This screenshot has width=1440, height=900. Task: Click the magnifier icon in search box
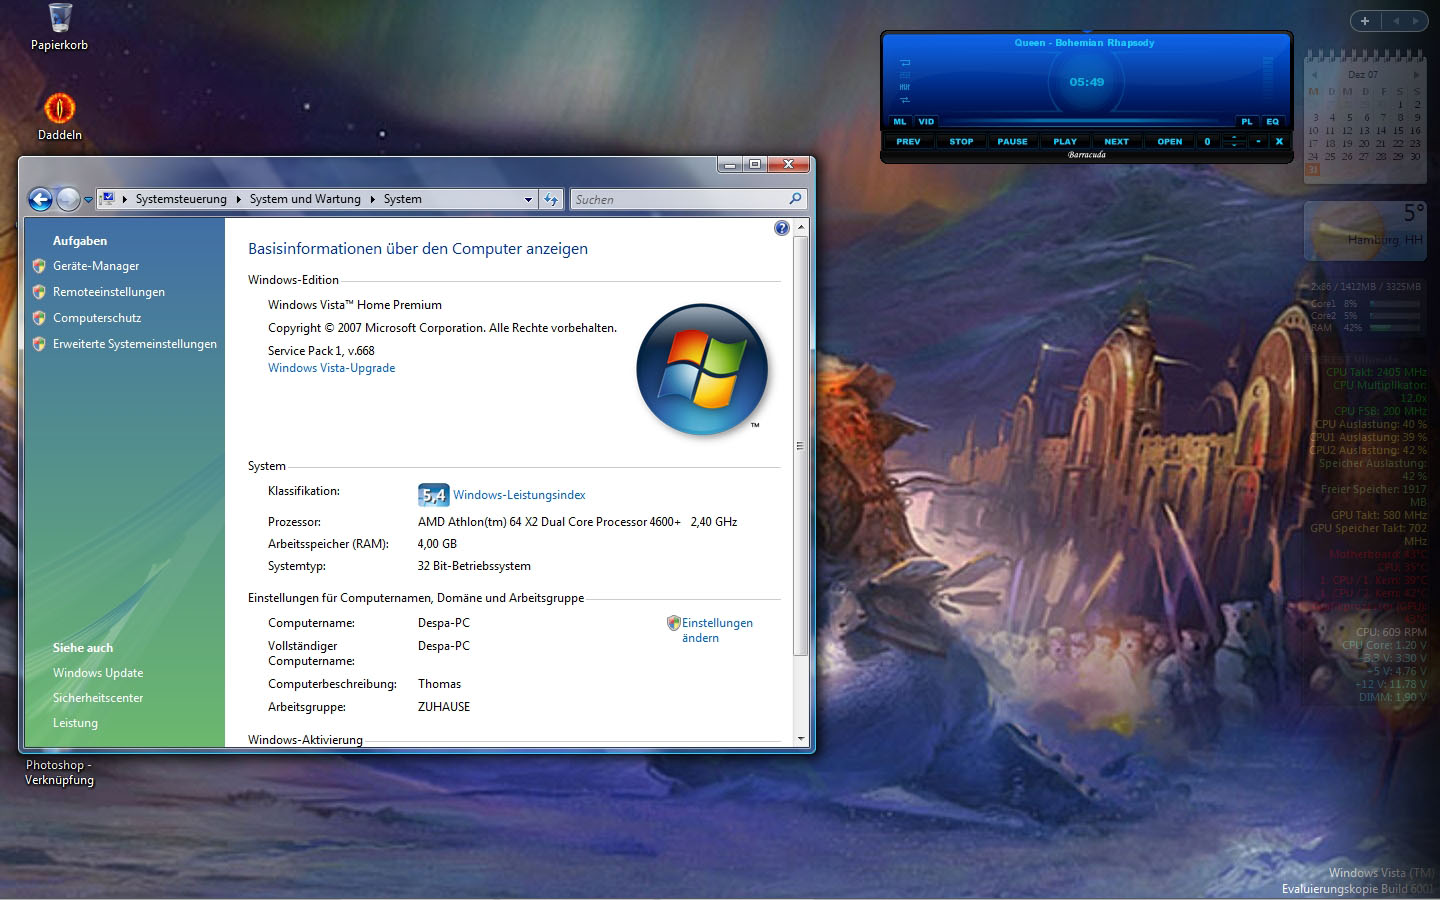click(x=796, y=199)
